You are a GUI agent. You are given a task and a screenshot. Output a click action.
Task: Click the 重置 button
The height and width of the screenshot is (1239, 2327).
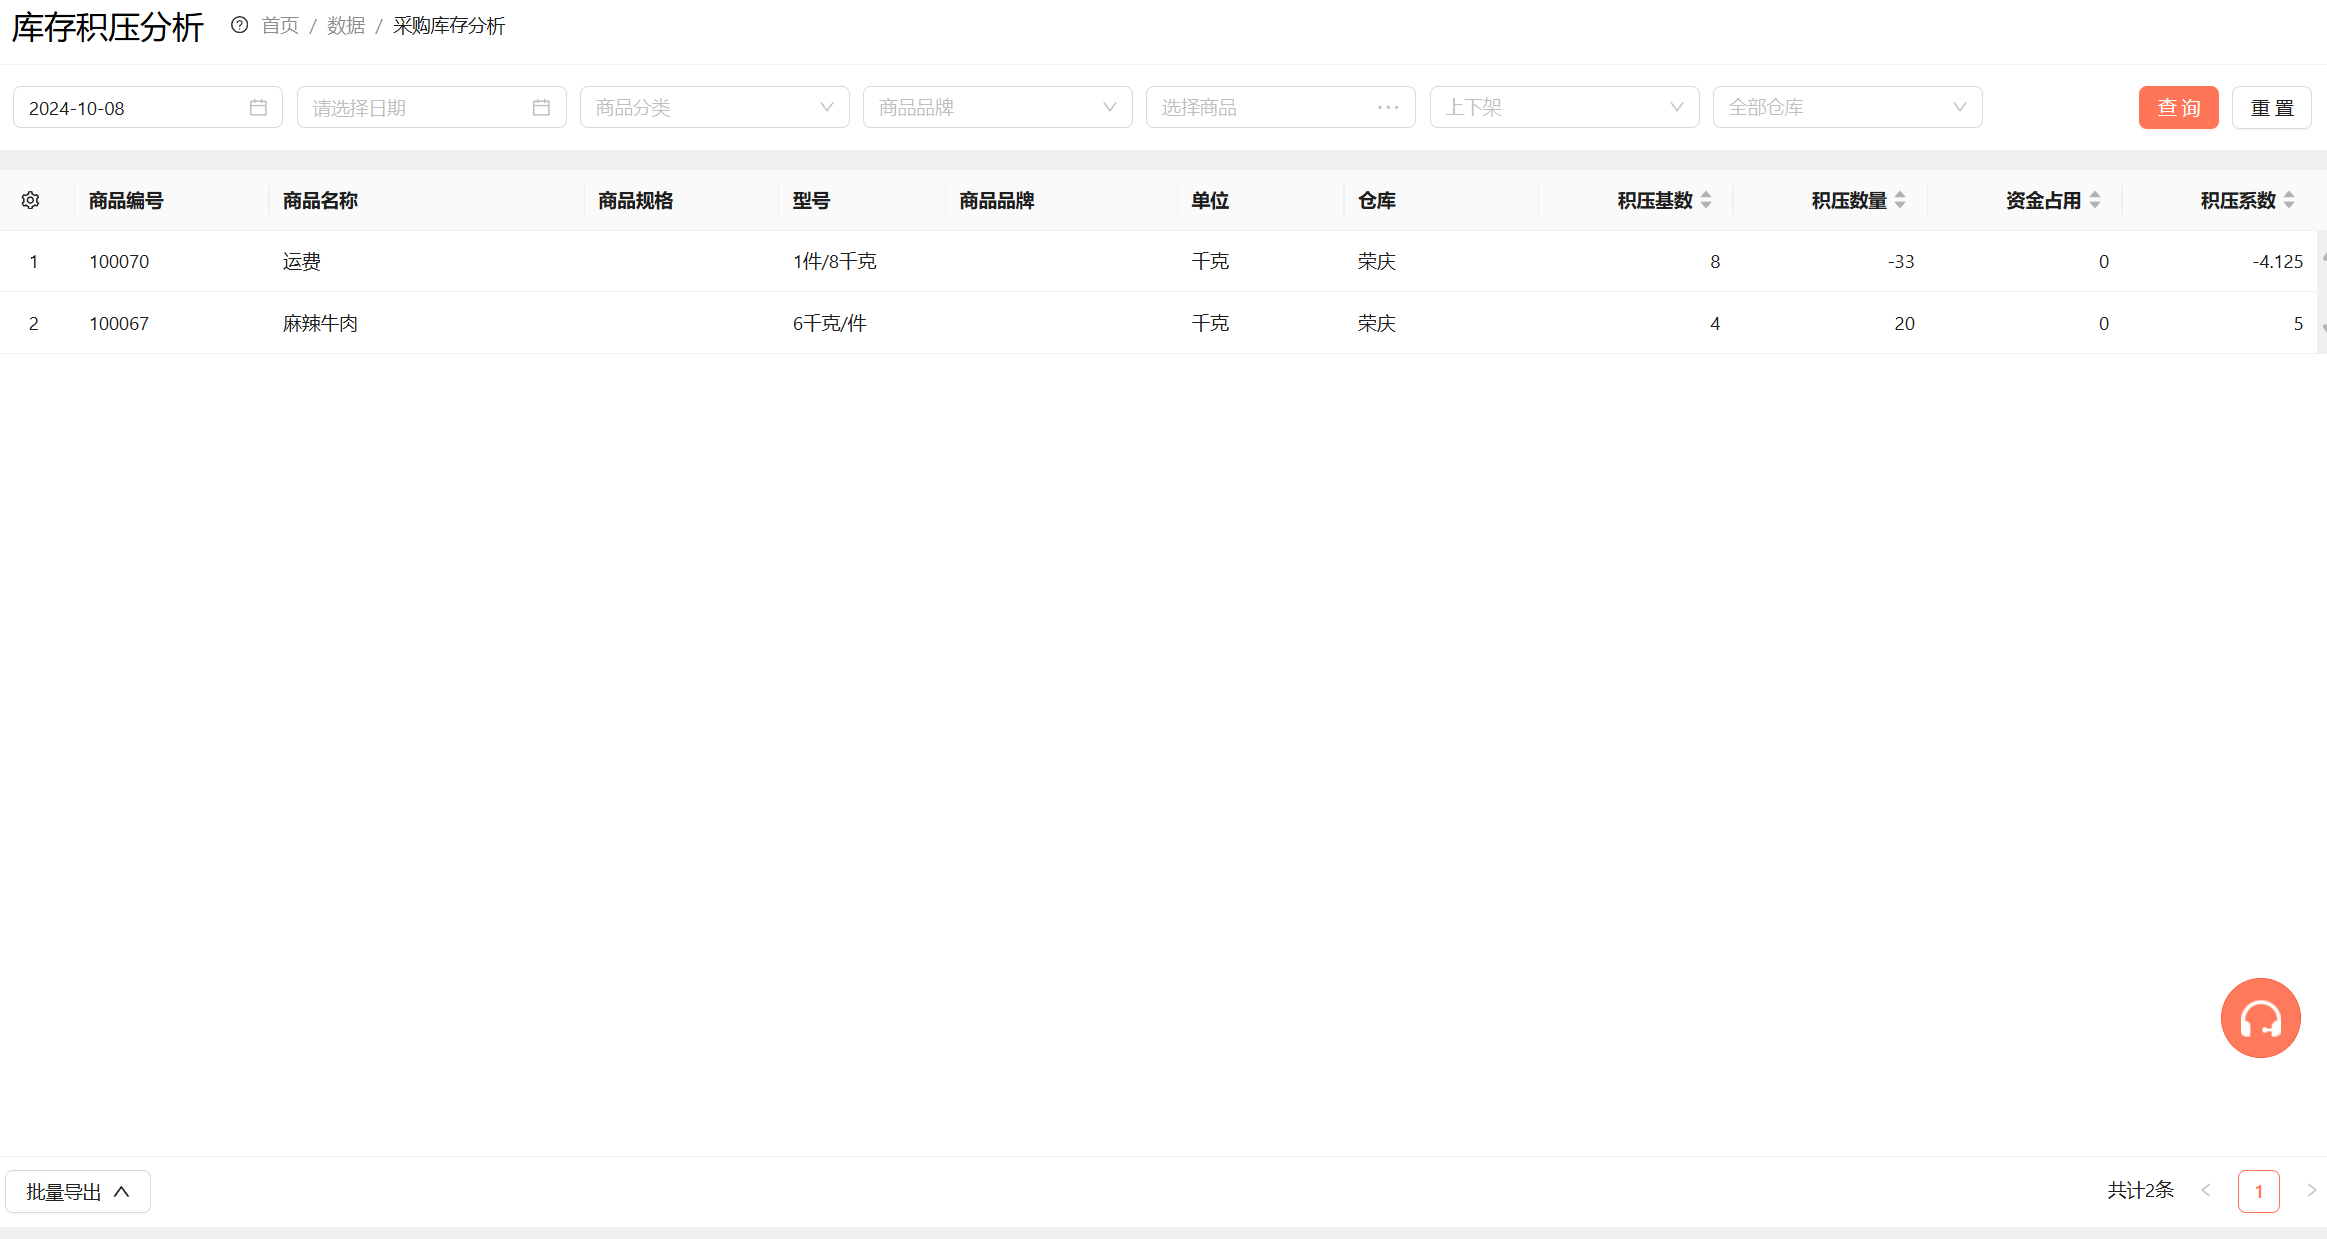tap(2271, 107)
